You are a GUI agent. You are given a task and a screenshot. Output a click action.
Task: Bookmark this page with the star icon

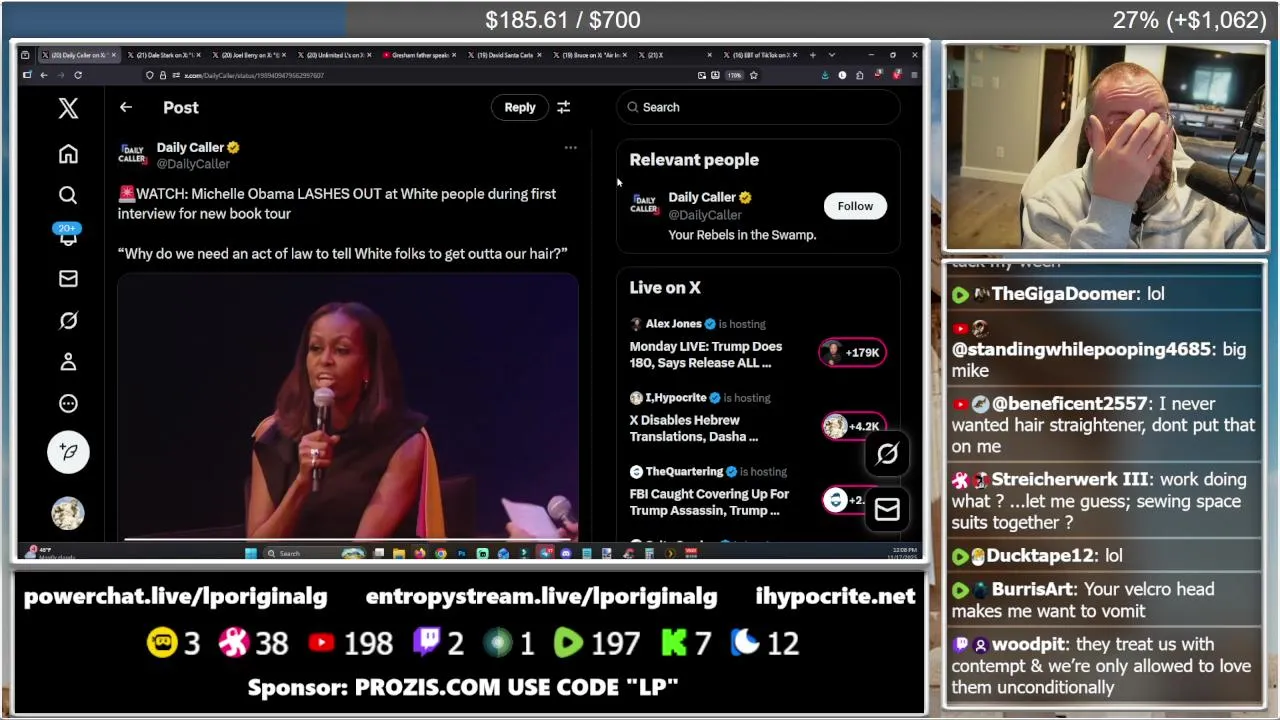754,75
